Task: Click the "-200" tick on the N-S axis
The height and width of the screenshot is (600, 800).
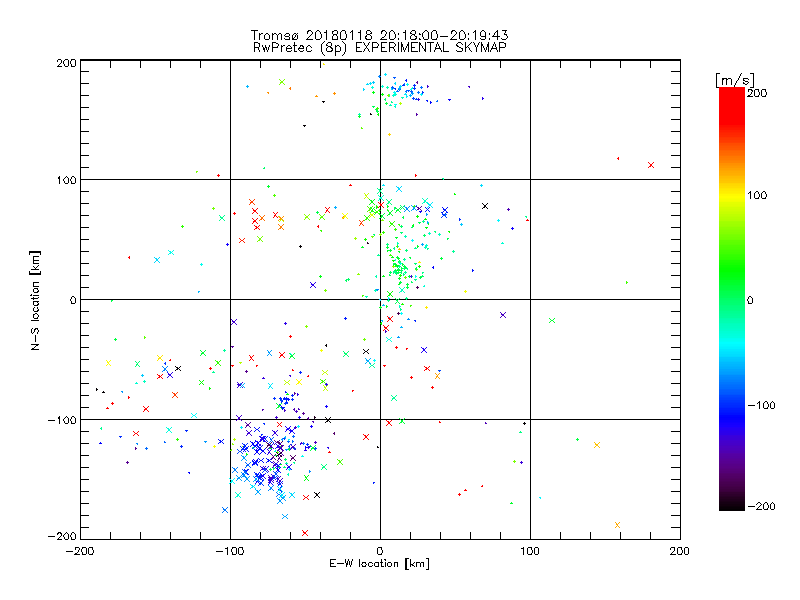Action: tap(62, 536)
